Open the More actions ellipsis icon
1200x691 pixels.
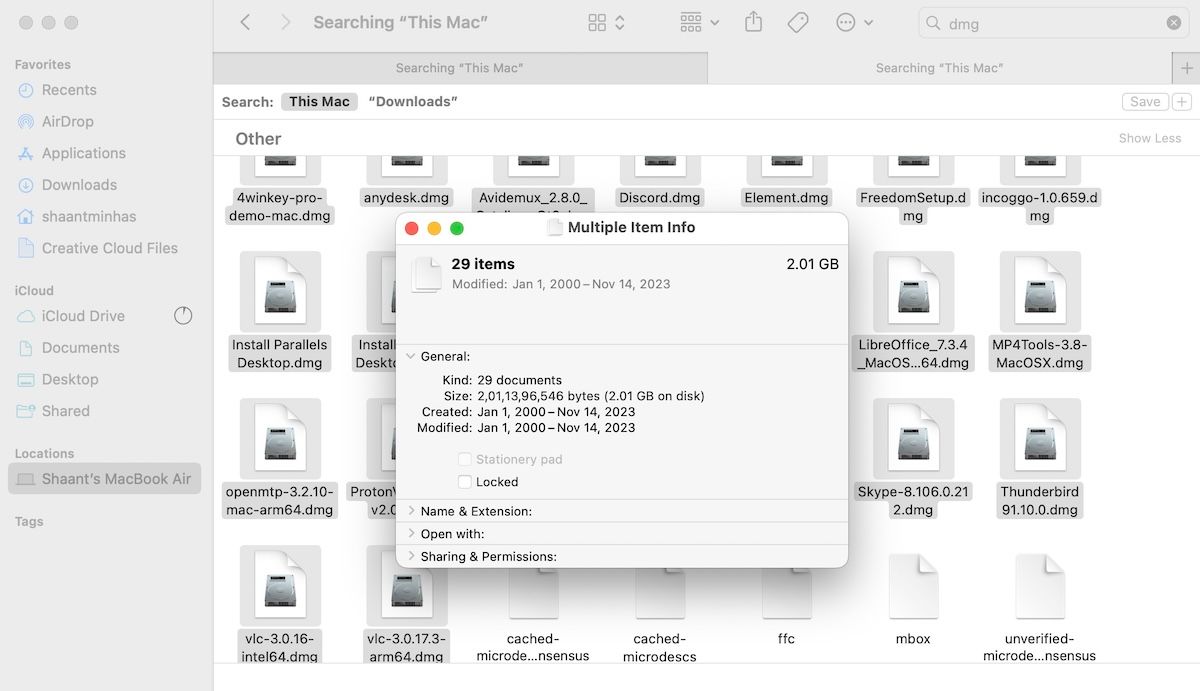click(845, 22)
